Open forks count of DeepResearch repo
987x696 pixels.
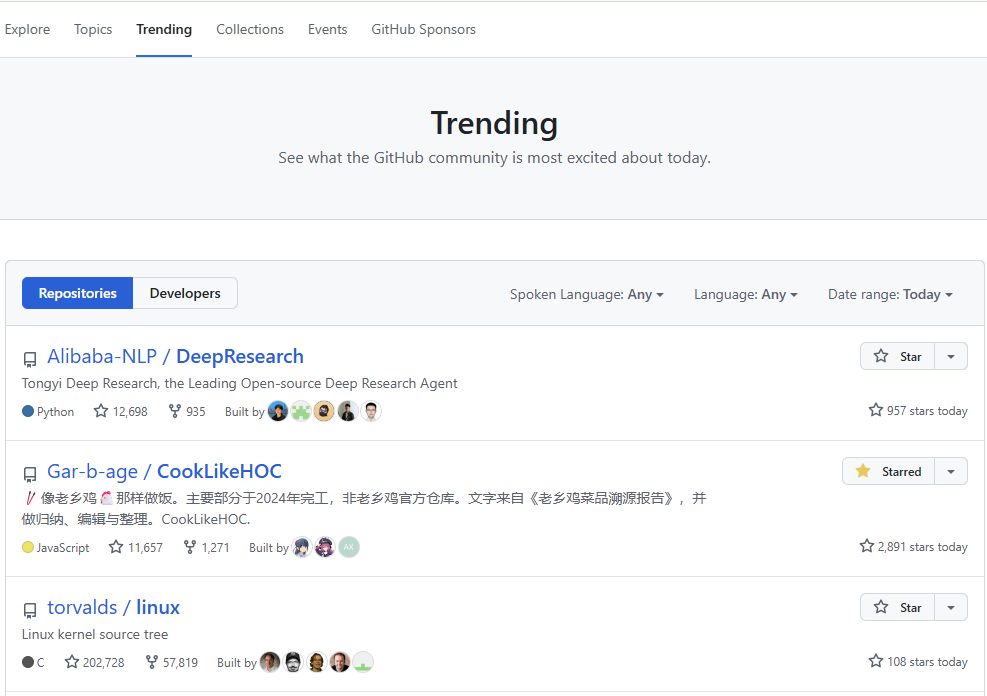coord(187,411)
